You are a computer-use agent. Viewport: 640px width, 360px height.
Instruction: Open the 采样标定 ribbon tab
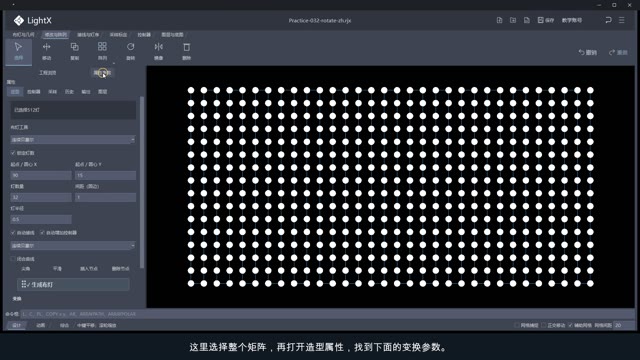pyautogui.click(x=118, y=35)
